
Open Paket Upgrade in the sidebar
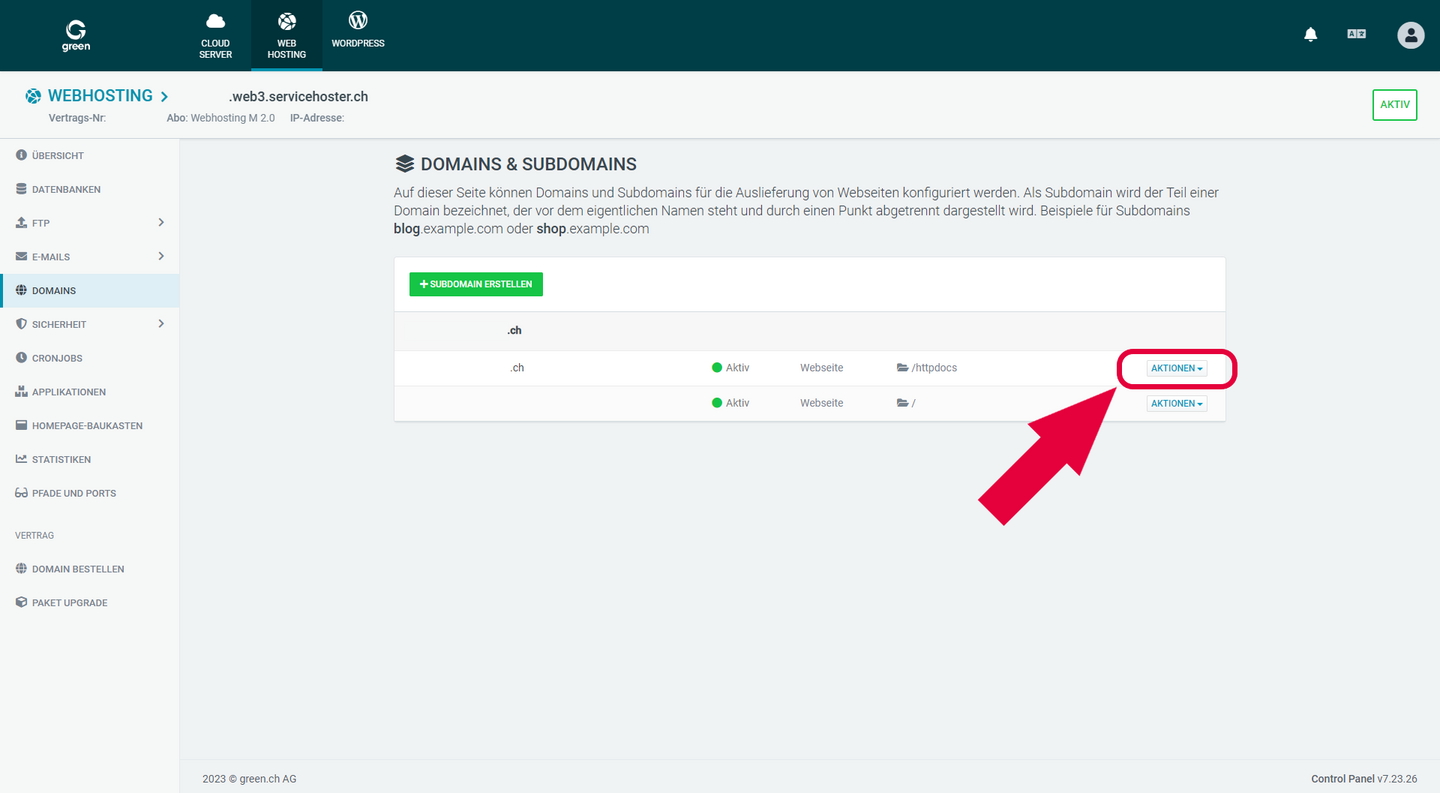[69, 603]
